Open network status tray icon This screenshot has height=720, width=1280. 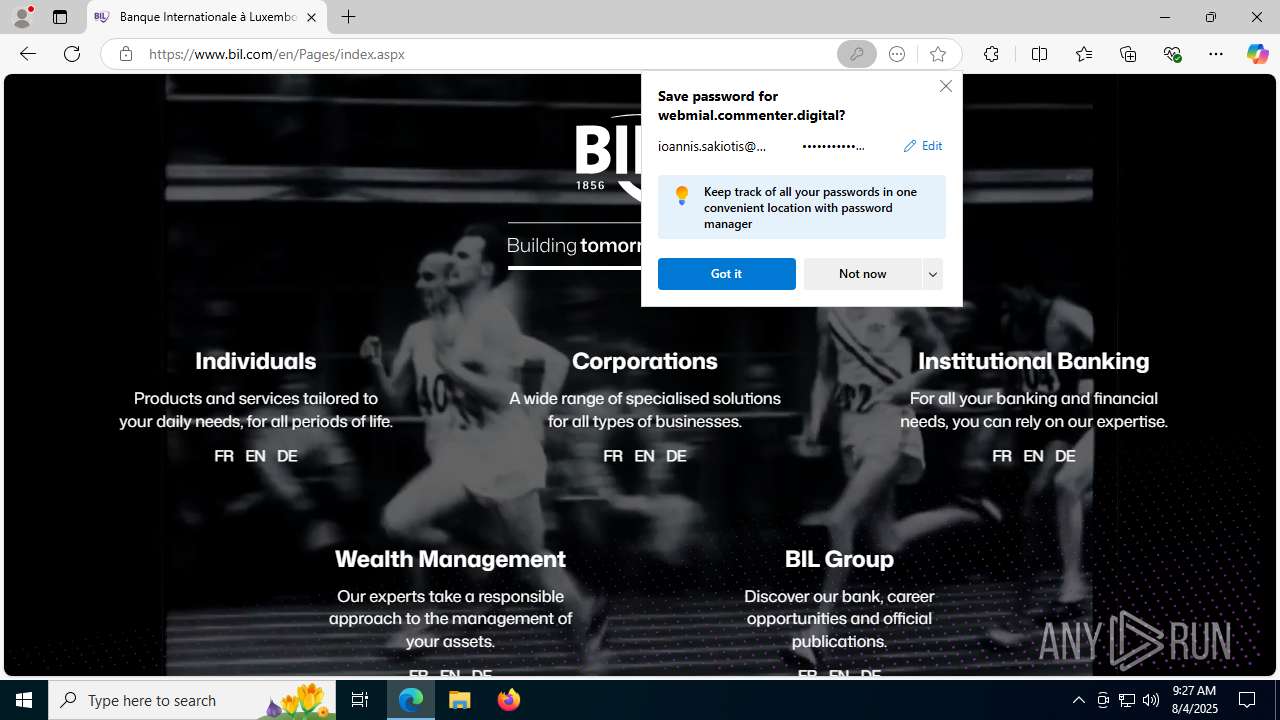coord(1127,700)
